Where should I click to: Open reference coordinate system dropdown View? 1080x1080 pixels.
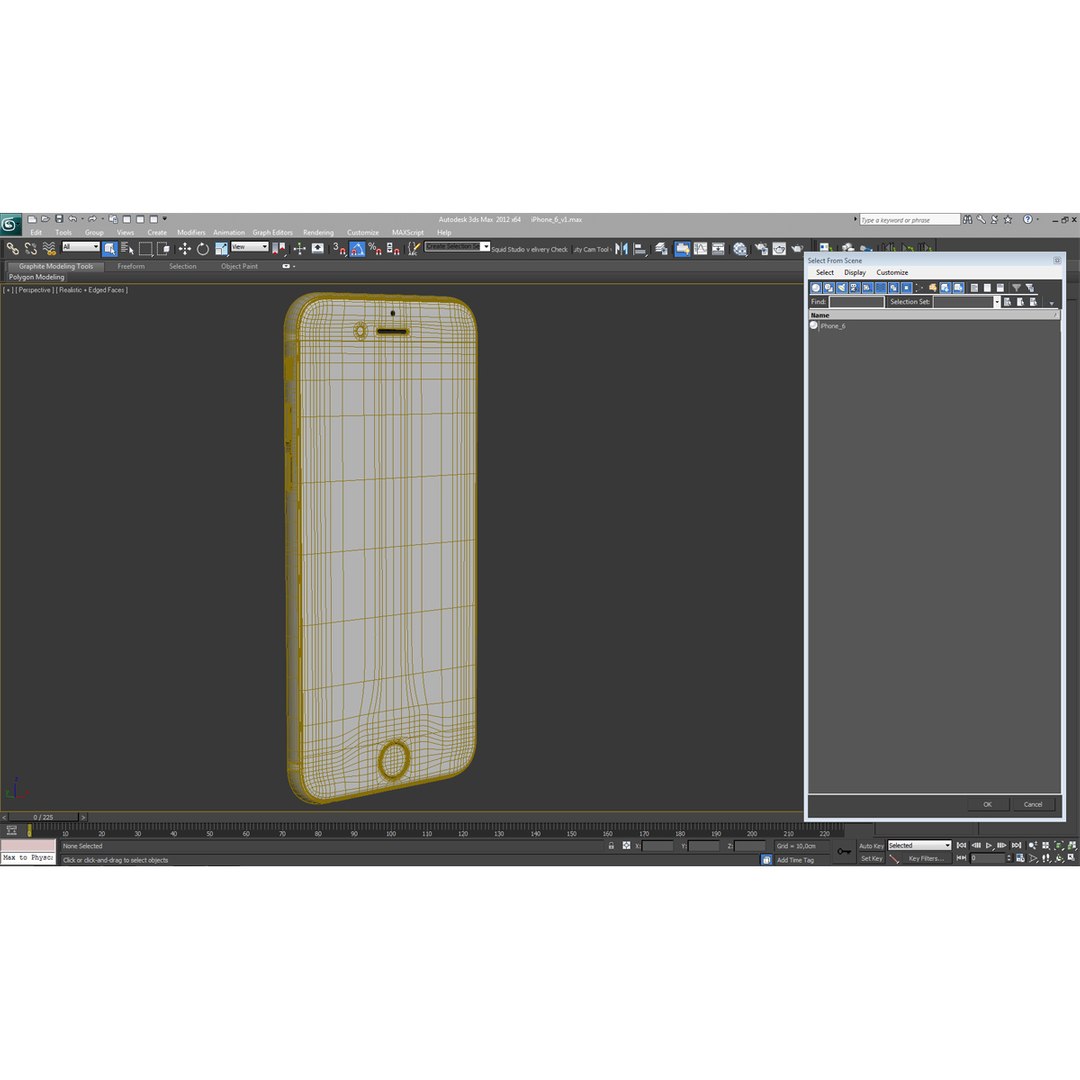click(249, 247)
